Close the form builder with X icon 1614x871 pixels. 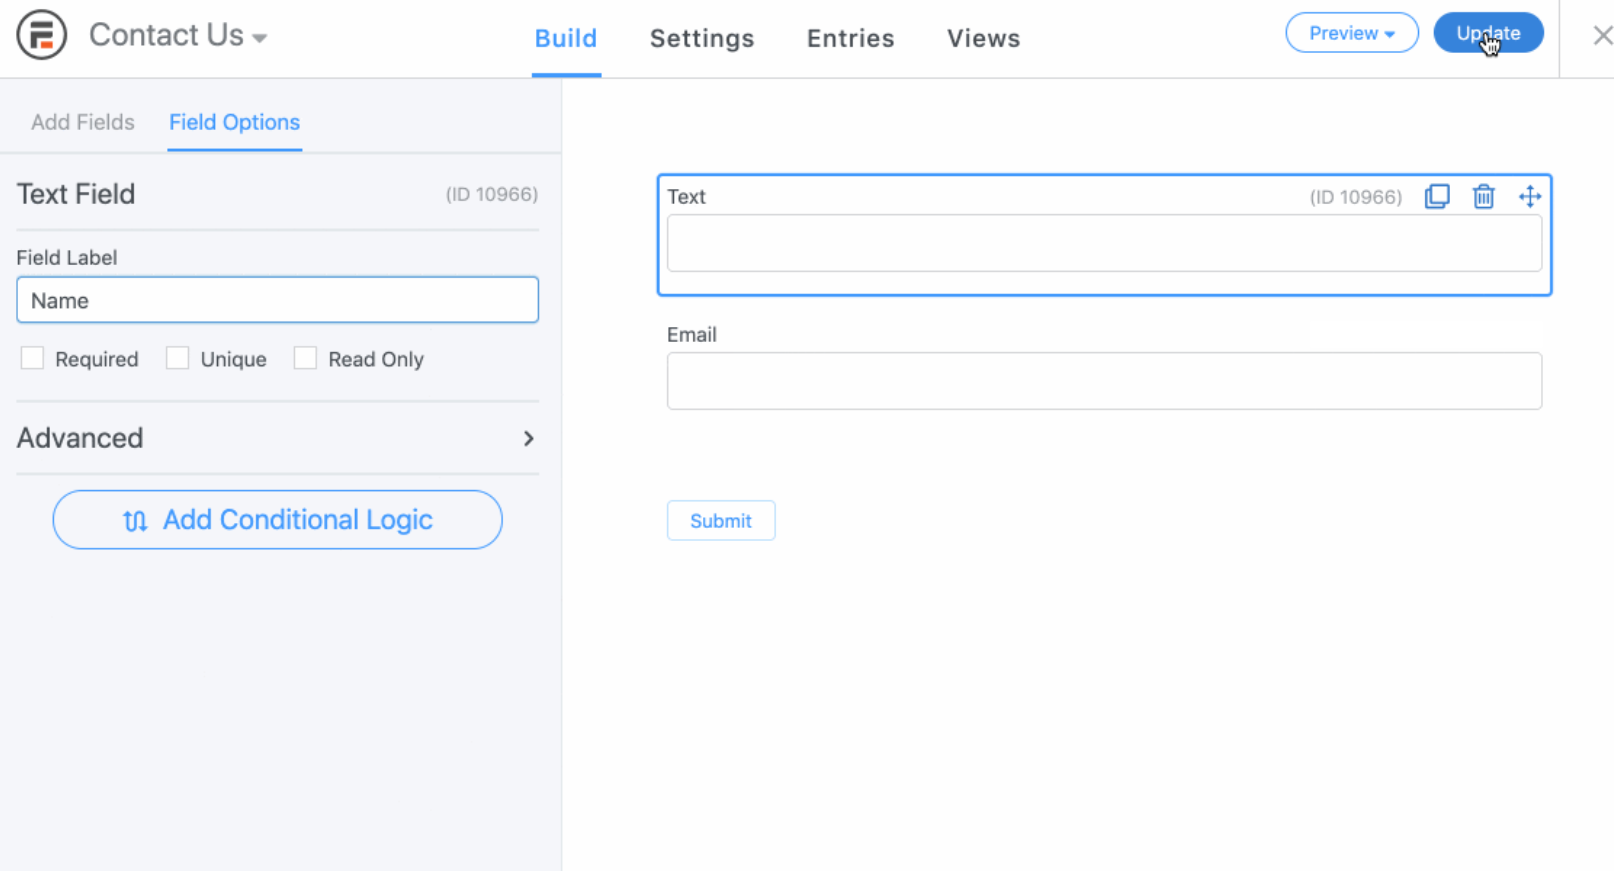click(x=1602, y=36)
